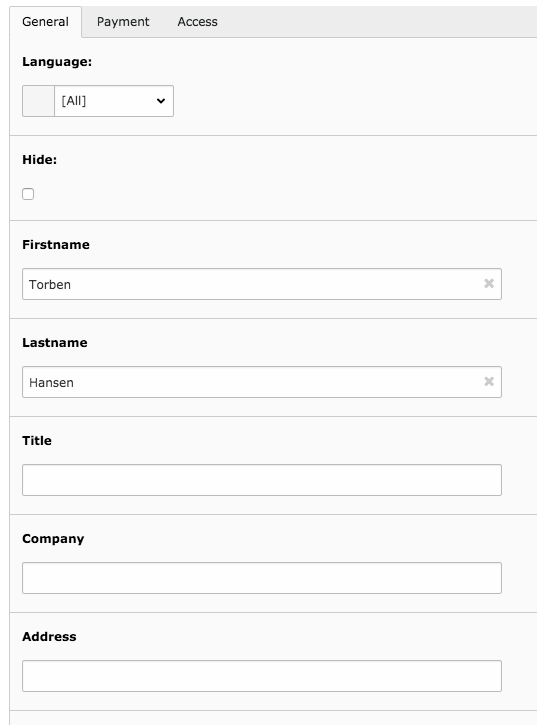Click the Title label
Image resolution: width=537 pixels, height=725 pixels.
click(x=37, y=441)
